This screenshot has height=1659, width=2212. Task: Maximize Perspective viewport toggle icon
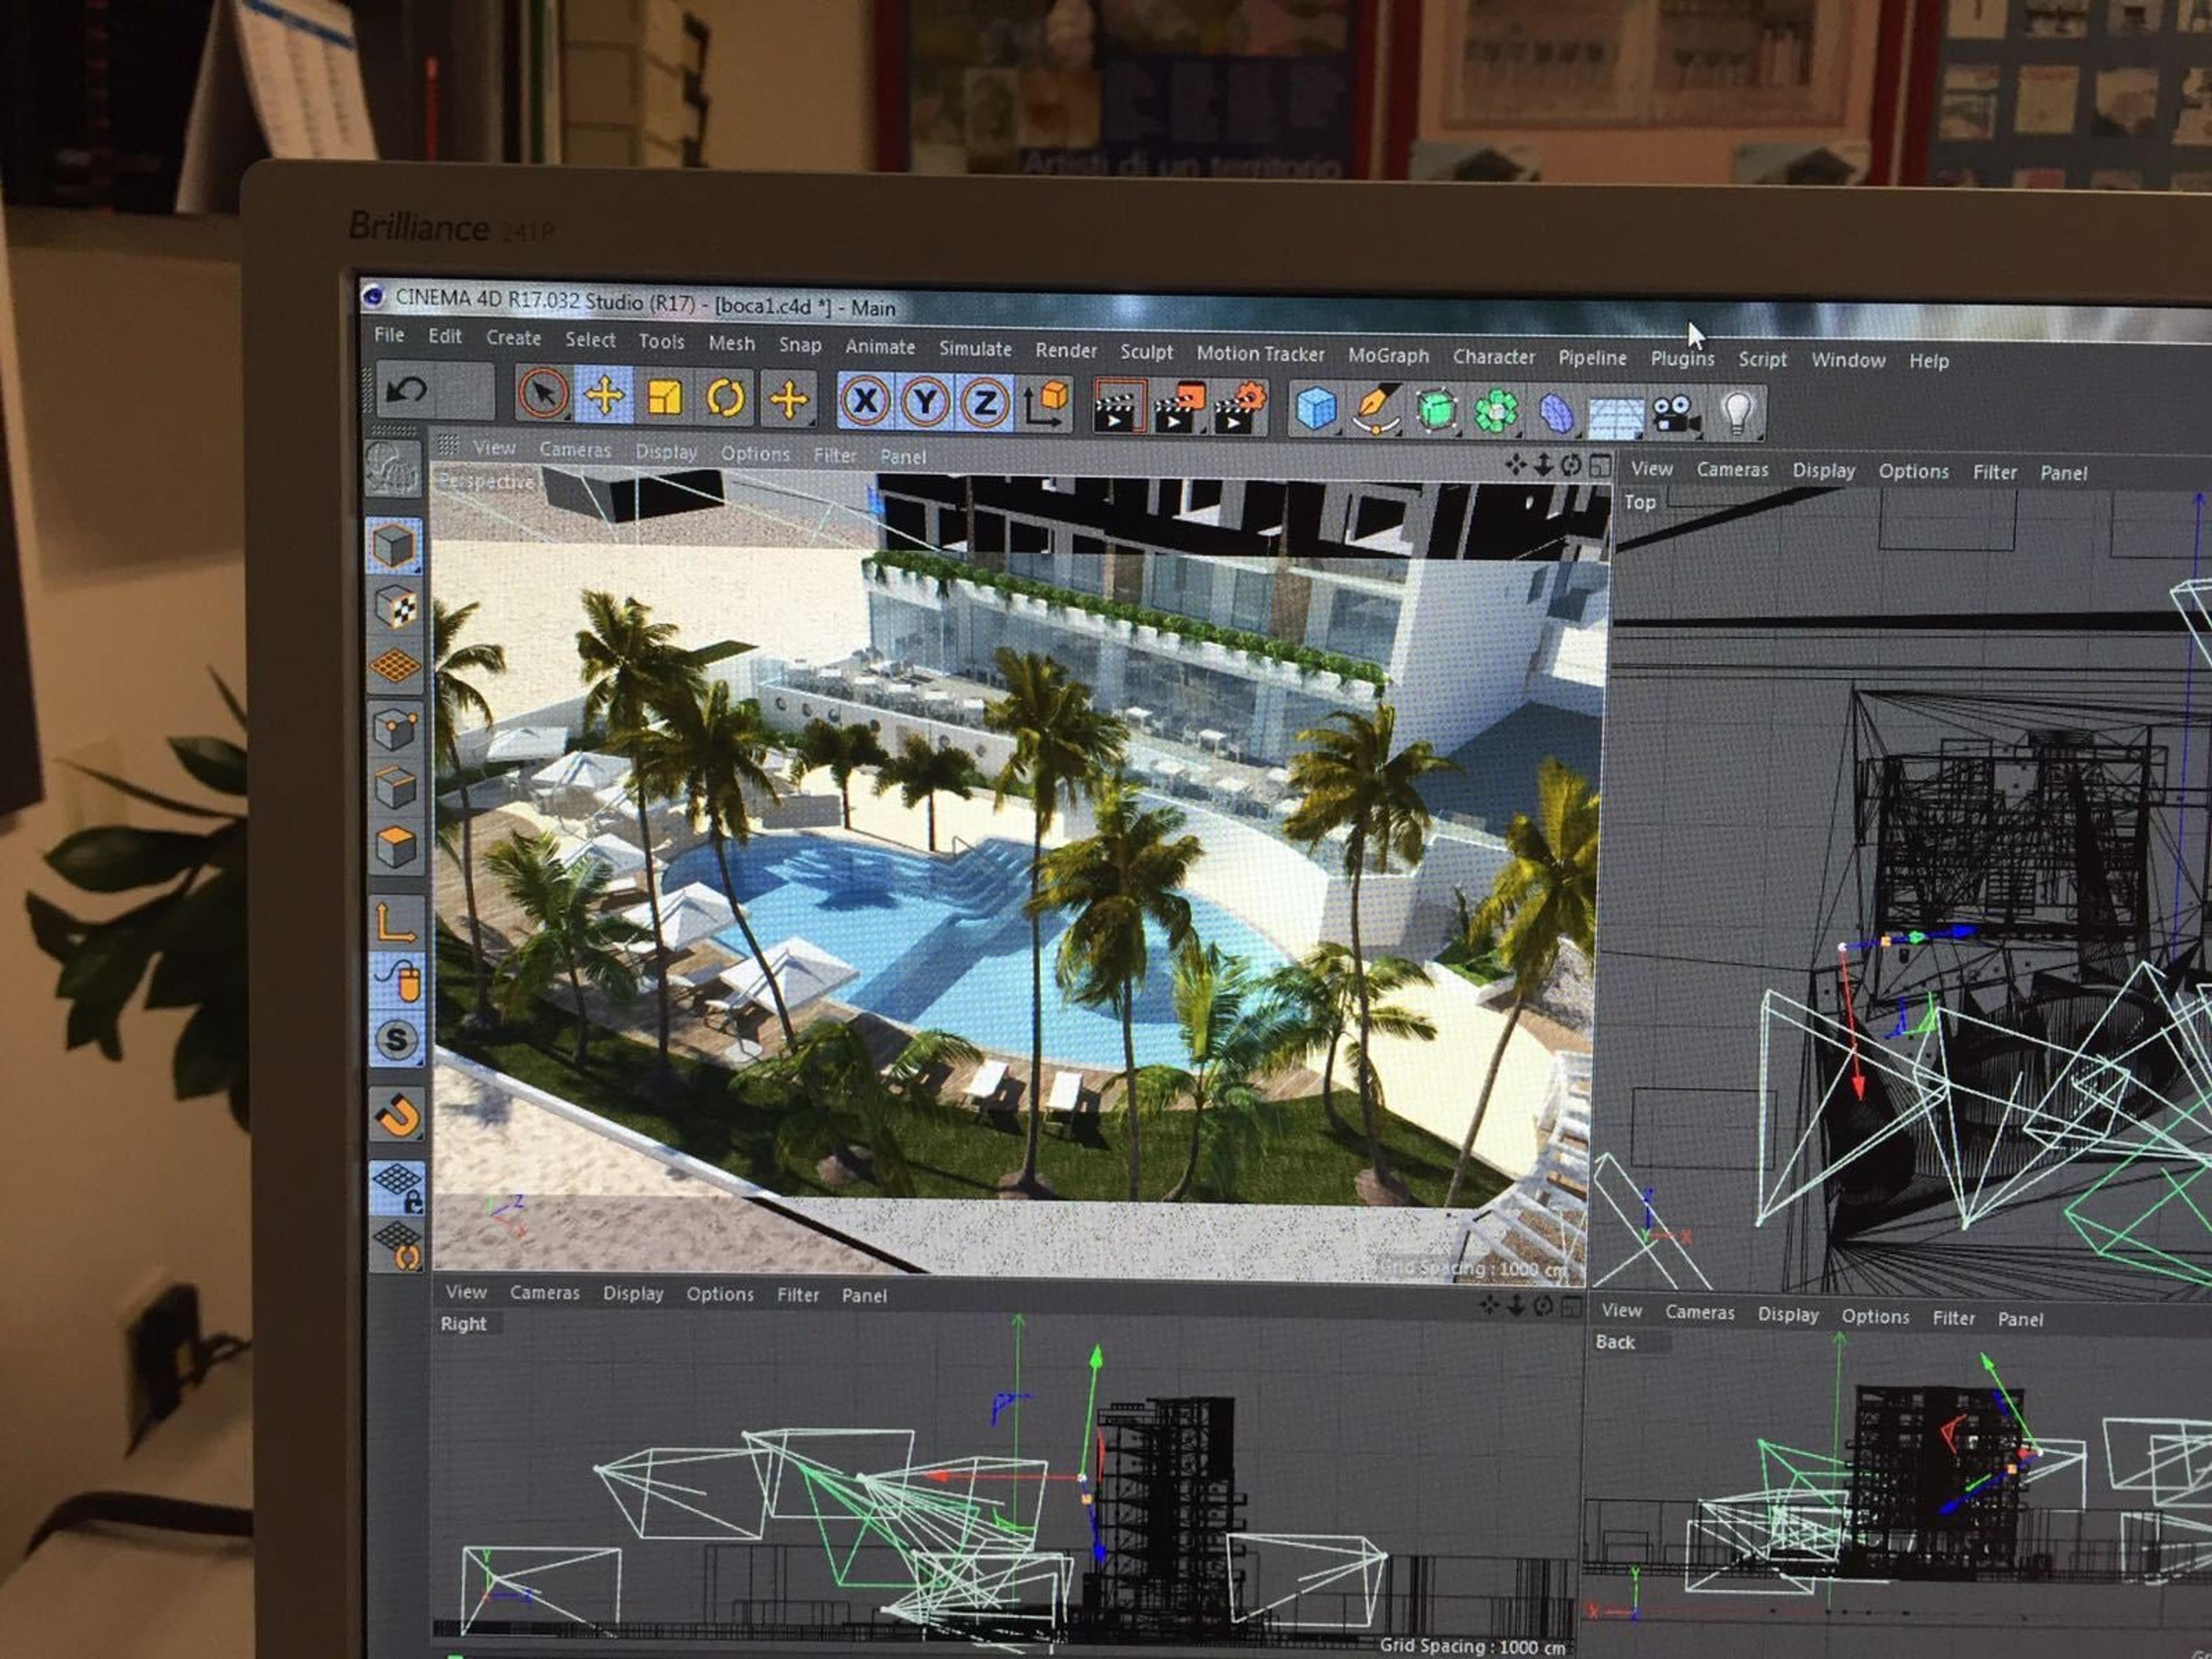click(1600, 465)
